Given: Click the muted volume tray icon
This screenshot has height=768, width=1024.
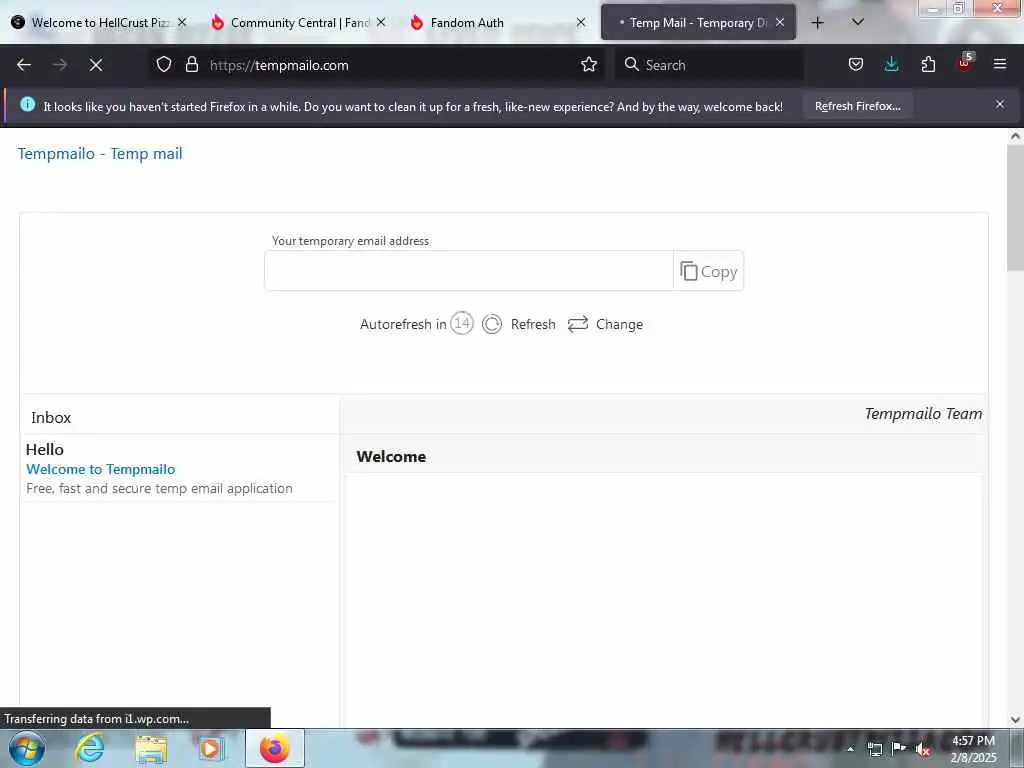Looking at the screenshot, I should 923,749.
